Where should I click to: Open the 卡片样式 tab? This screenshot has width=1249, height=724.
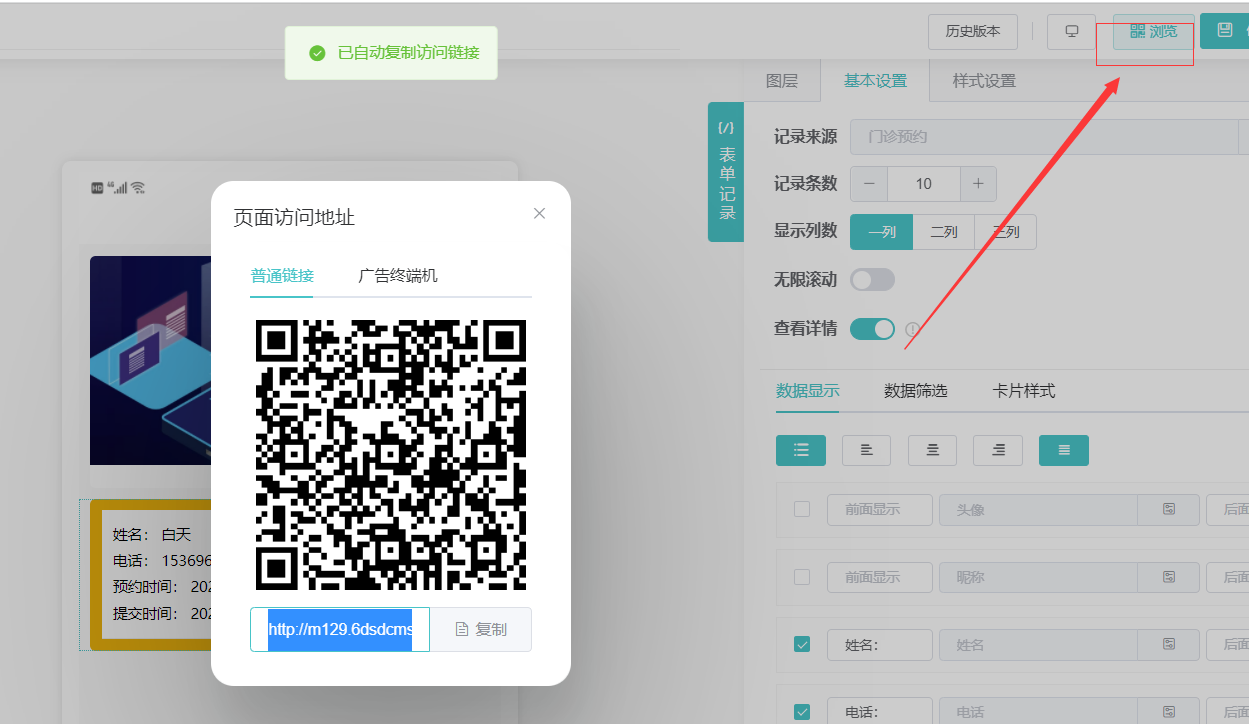coord(1024,391)
